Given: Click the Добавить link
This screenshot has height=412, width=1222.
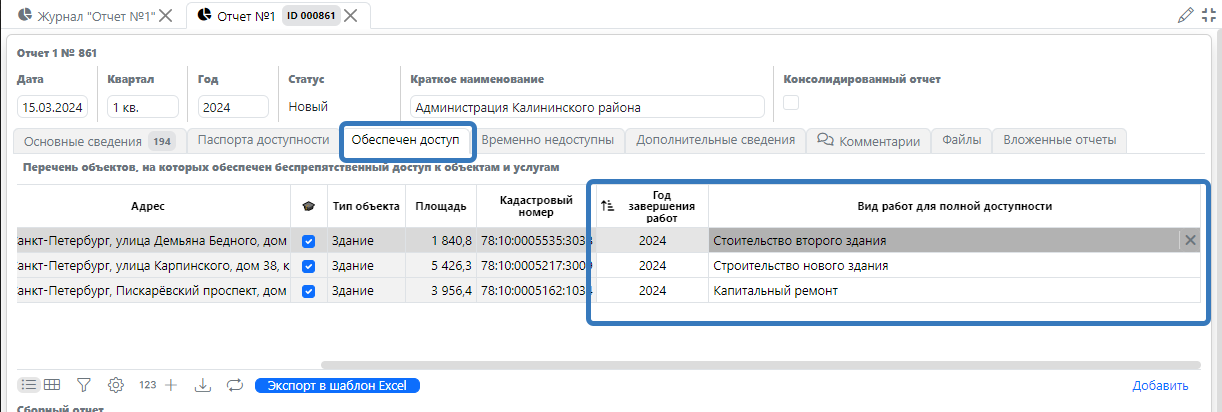Looking at the screenshot, I should 1160,385.
